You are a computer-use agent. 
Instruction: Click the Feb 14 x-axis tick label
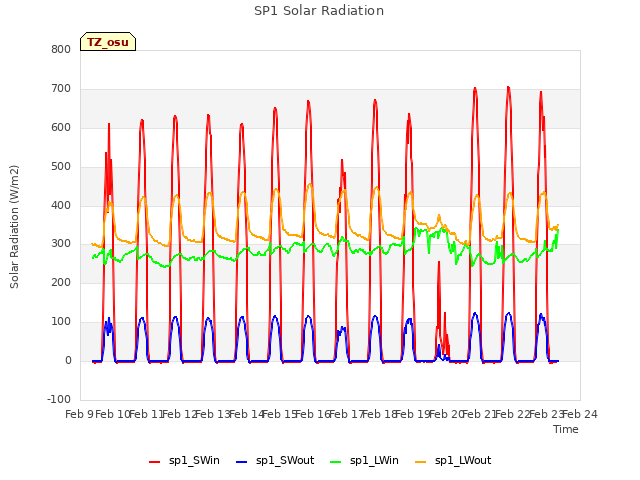click(x=247, y=414)
